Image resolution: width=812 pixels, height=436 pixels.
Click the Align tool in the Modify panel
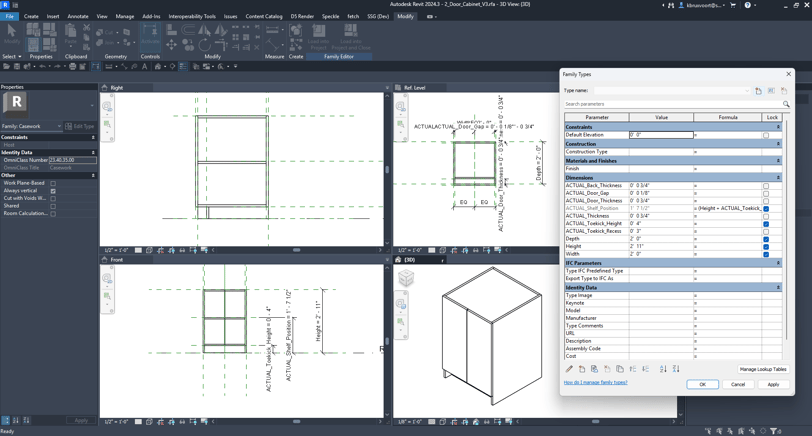tap(171, 30)
